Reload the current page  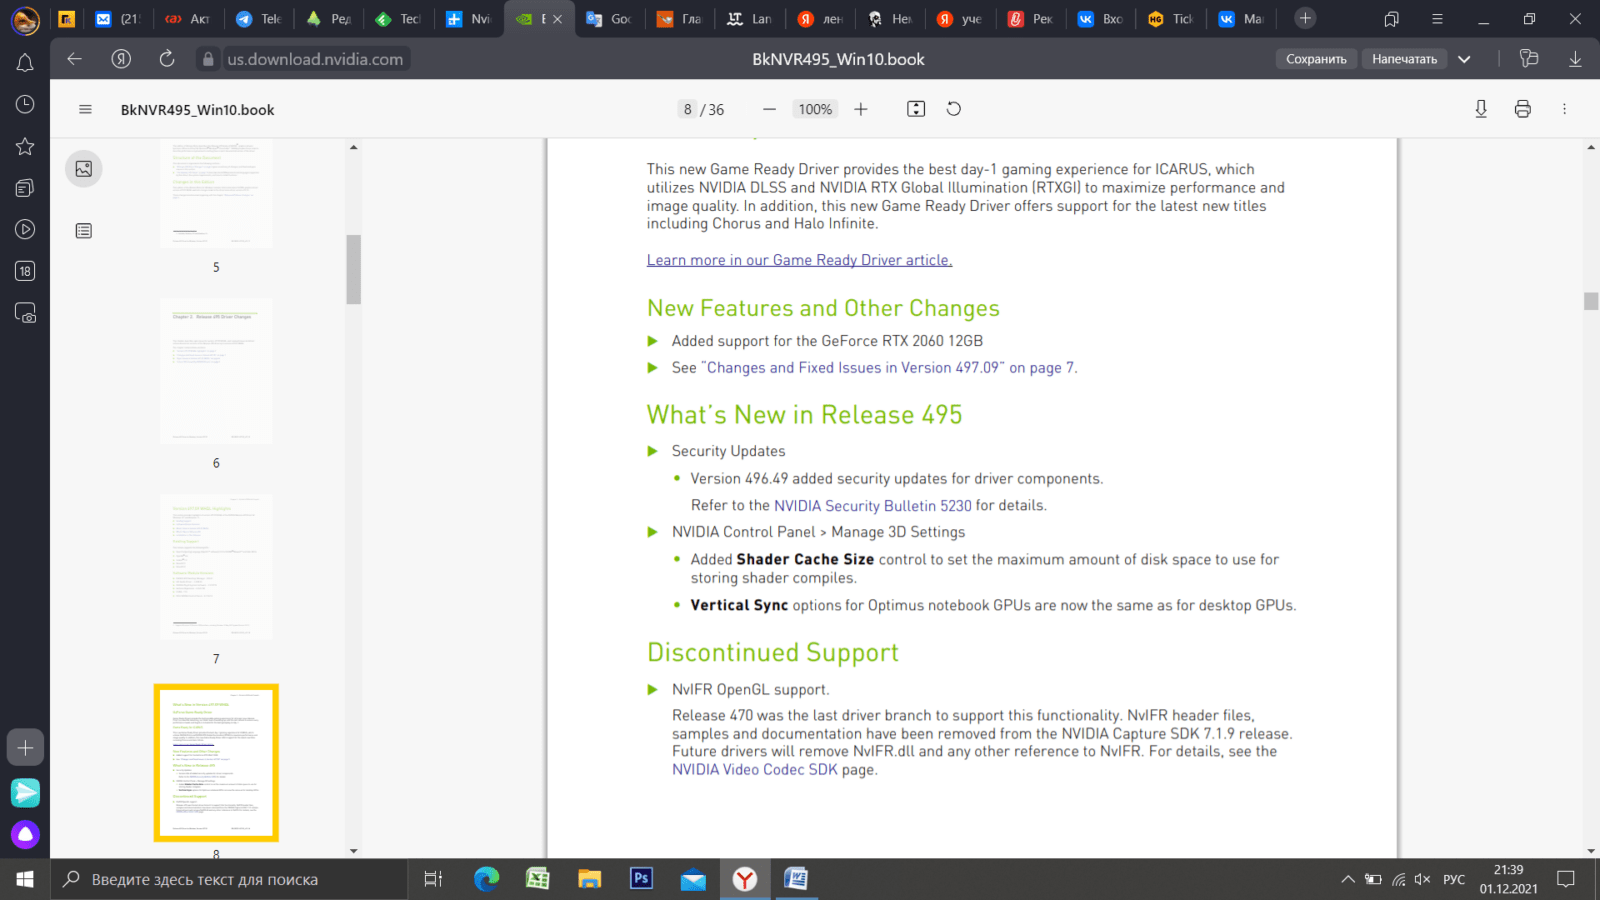tap(167, 59)
